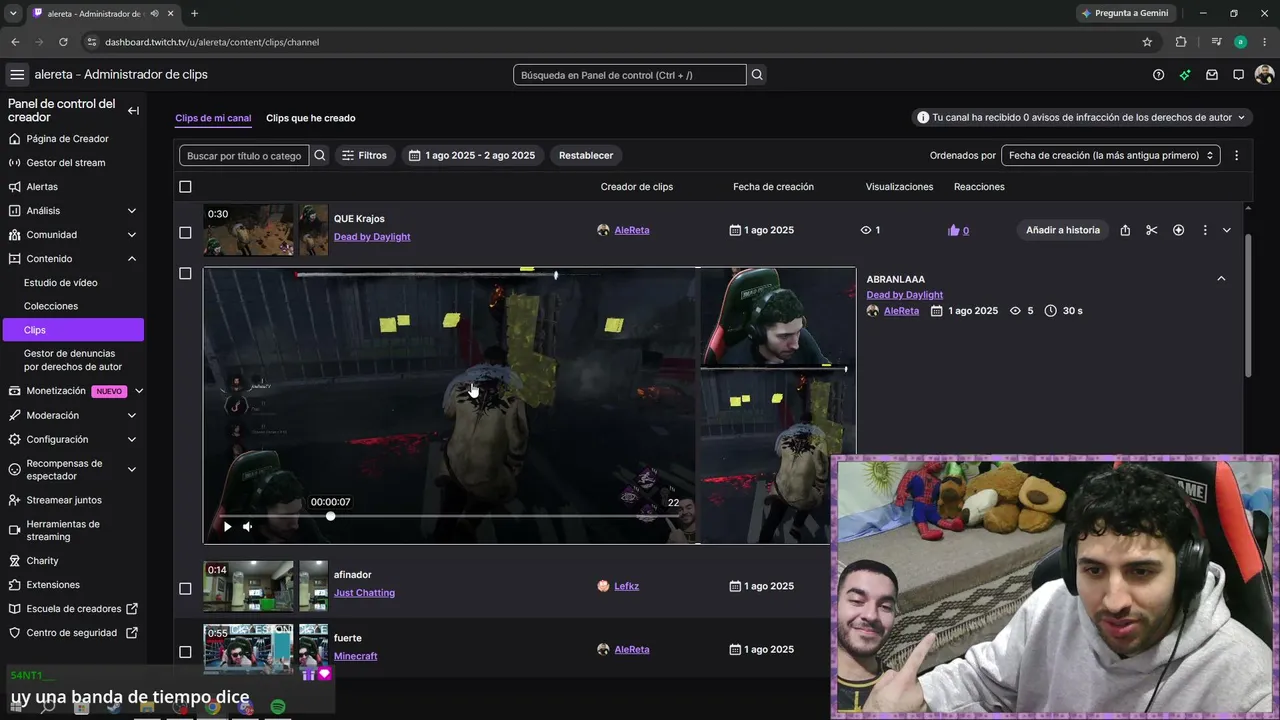Collapse the Contenido sidebar section
The height and width of the screenshot is (720, 1280).
tap(132, 259)
